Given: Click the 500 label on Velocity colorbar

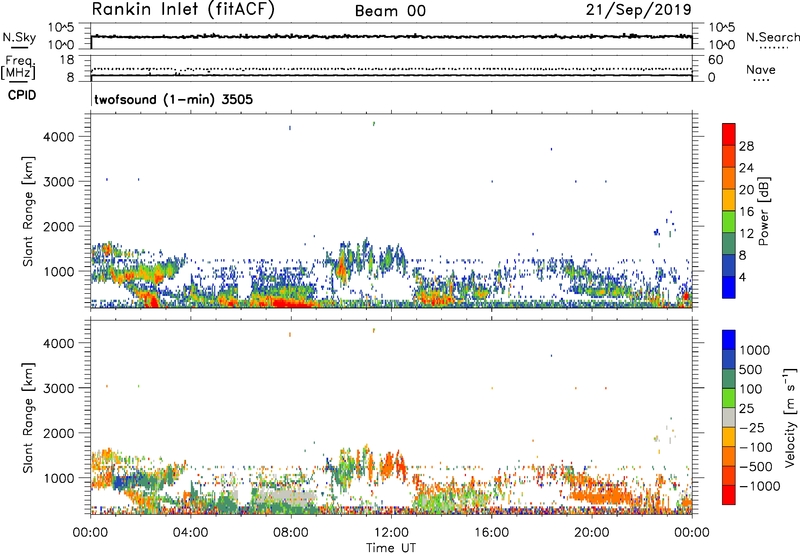Looking at the screenshot, I should [750, 370].
